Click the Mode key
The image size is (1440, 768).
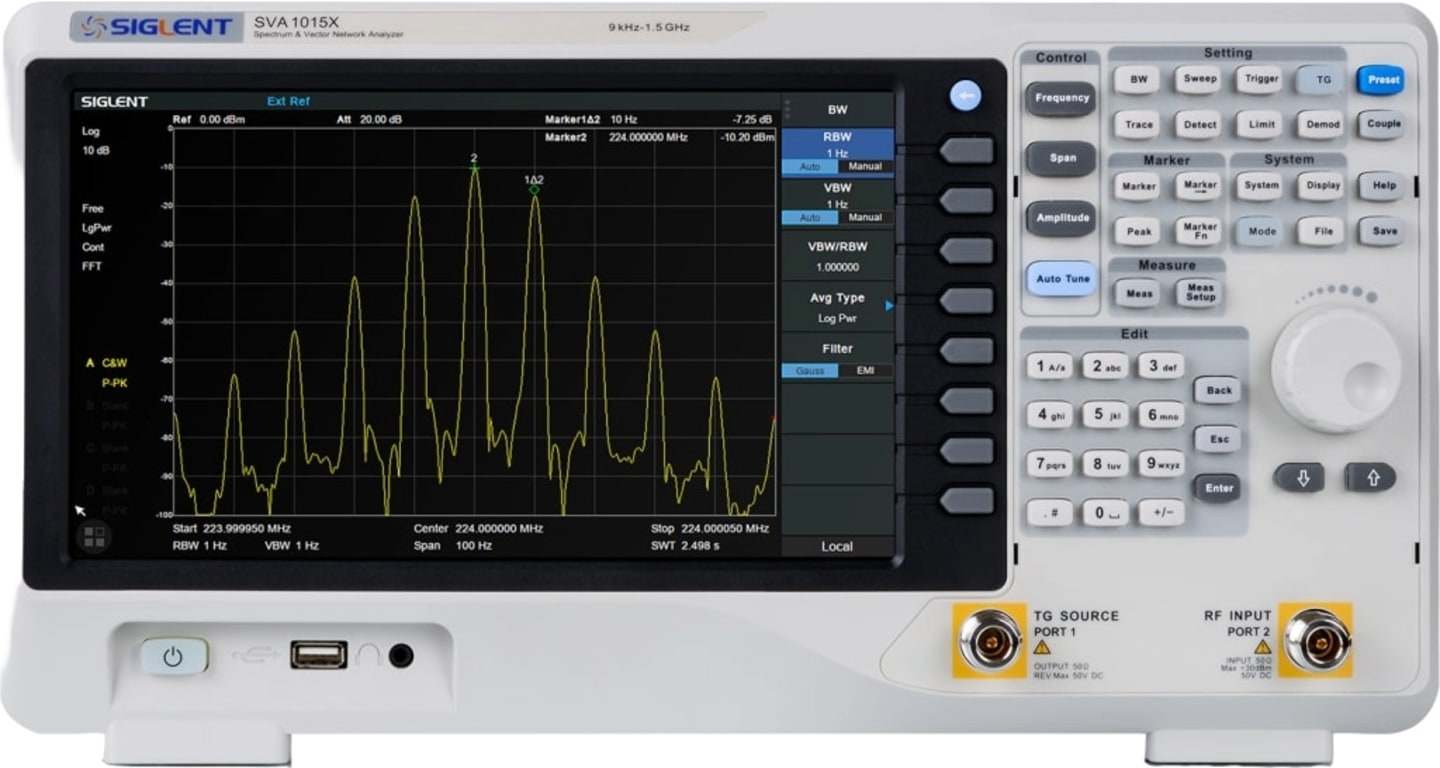click(x=1260, y=231)
